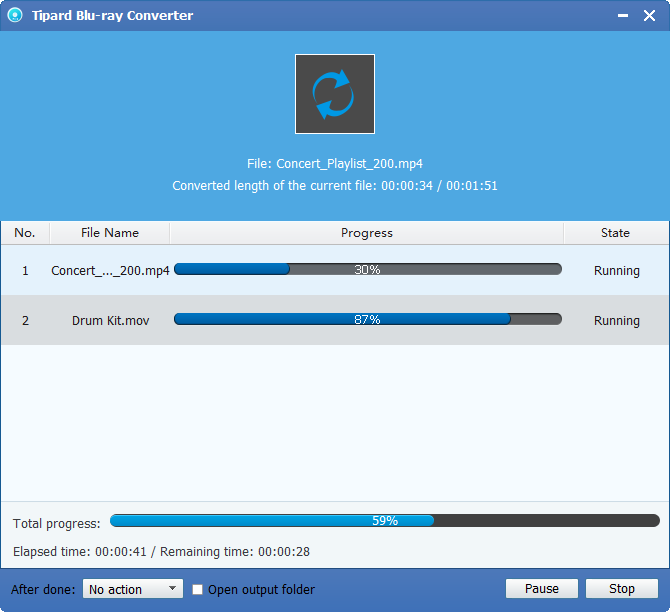This screenshot has width=670, height=612.
Task: Close the Tipard Blu-ray Converter window
Action: (x=649, y=16)
